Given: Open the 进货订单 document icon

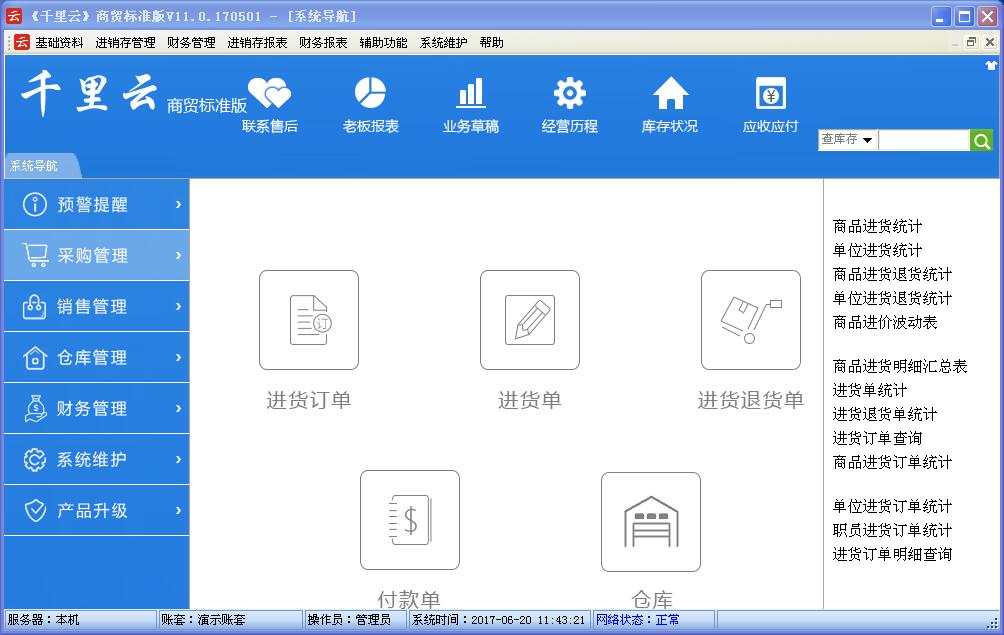Looking at the screenshot, I should pyautogui.click(x=309, y=320).
